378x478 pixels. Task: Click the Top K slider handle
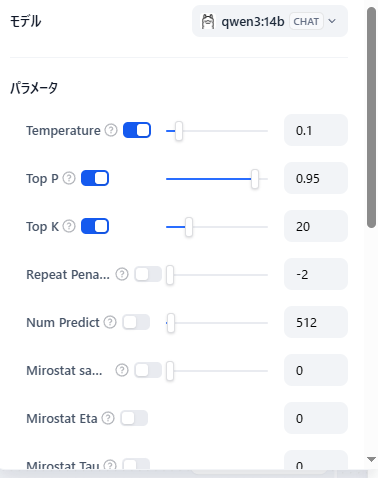[x=189, y=227]
